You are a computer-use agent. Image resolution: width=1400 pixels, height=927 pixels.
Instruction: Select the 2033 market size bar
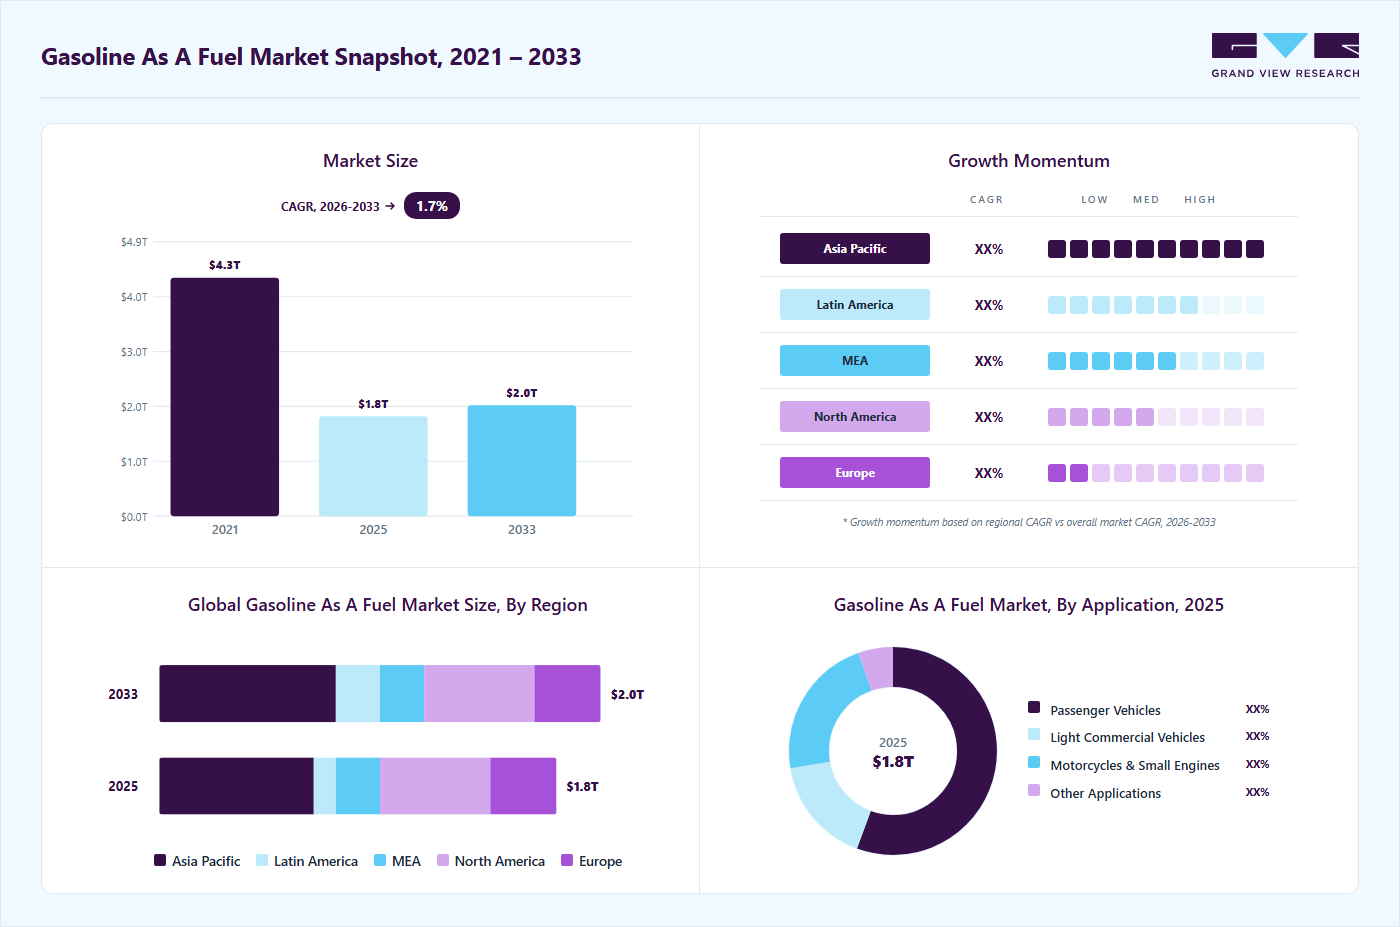522,461
